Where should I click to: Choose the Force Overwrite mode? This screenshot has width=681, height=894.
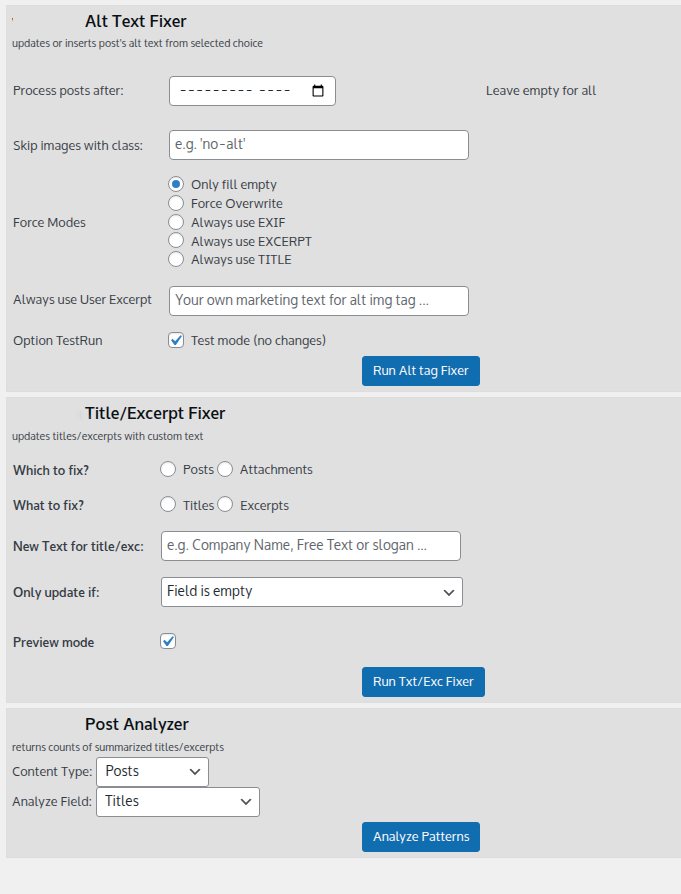(176, 203)
